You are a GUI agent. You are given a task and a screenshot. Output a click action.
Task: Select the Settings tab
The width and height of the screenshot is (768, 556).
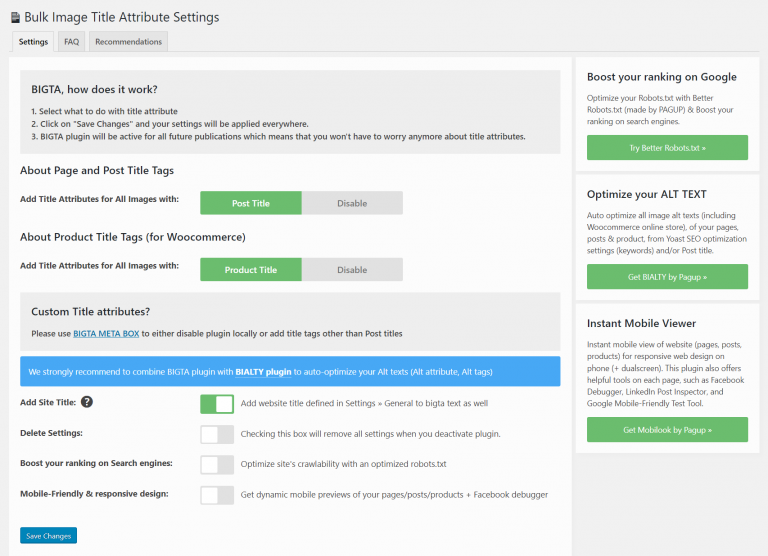click(x=33, y=42)
